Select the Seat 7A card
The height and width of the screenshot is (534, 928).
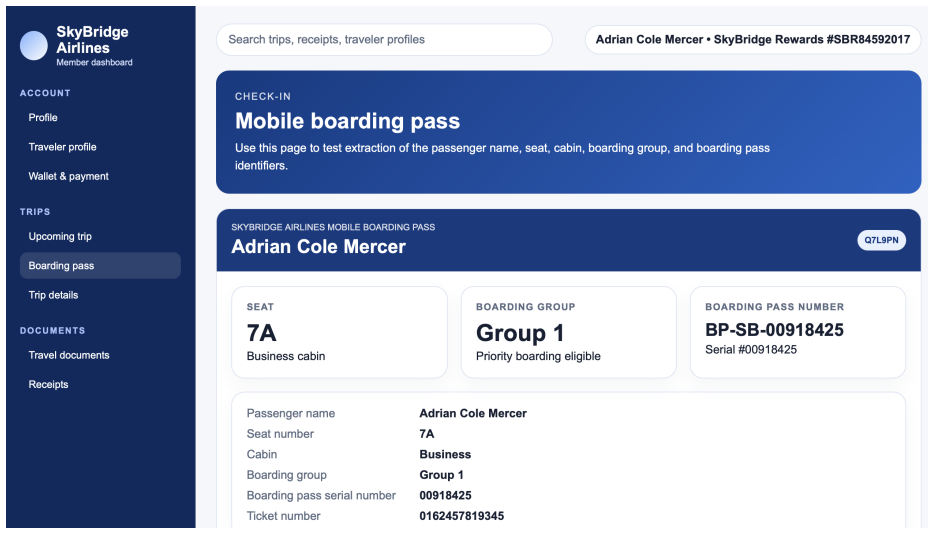pos(339,332)
